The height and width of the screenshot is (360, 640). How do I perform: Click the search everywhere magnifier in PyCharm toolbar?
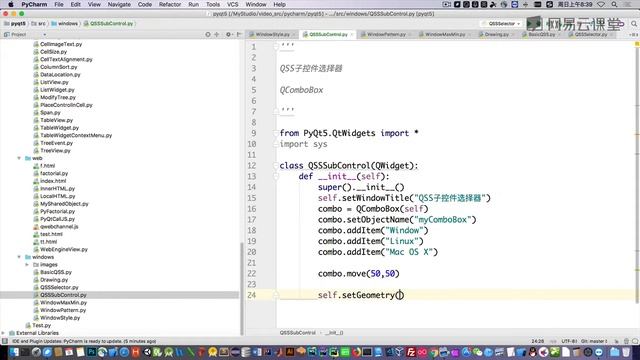[634, 24]
